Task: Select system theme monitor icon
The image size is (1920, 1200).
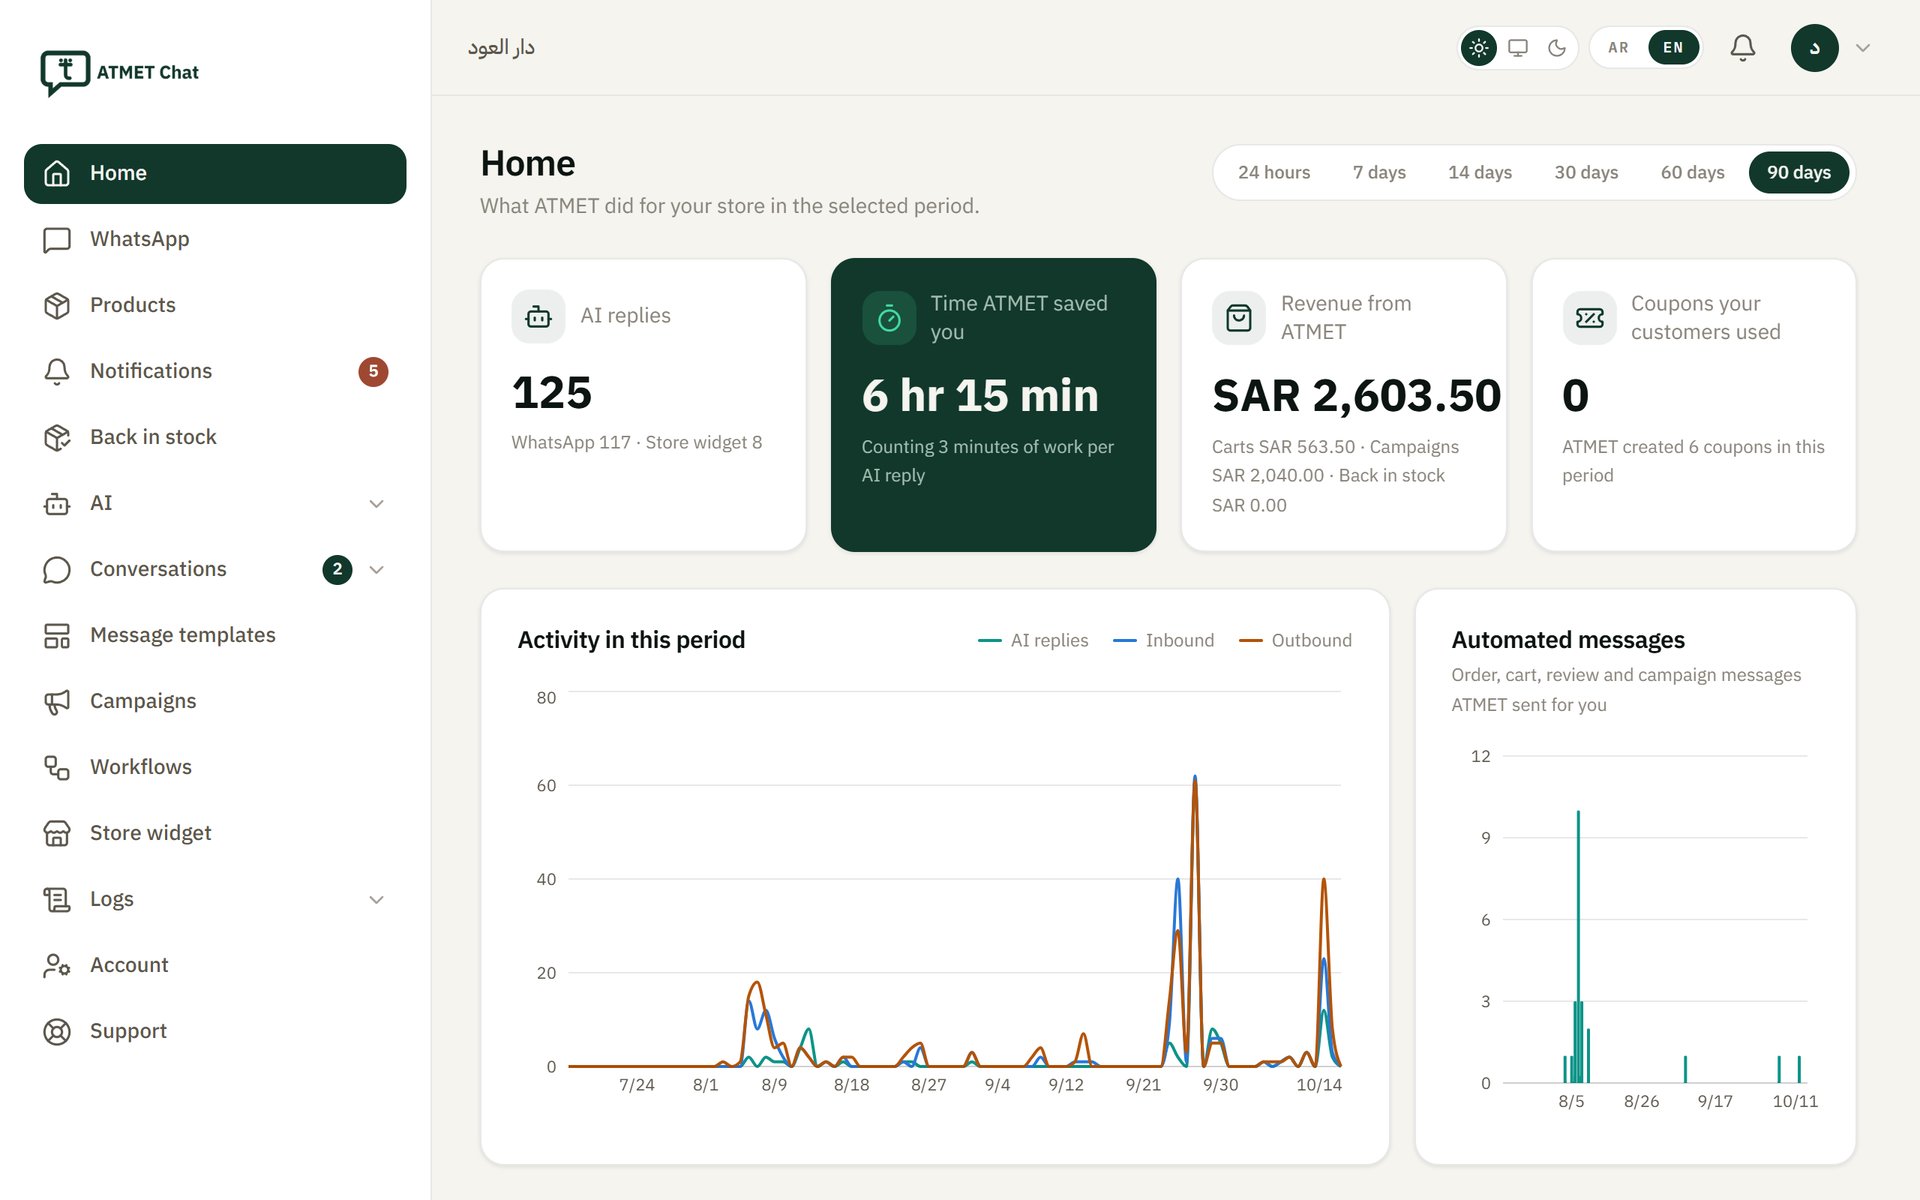Action: click(1518, 47)
